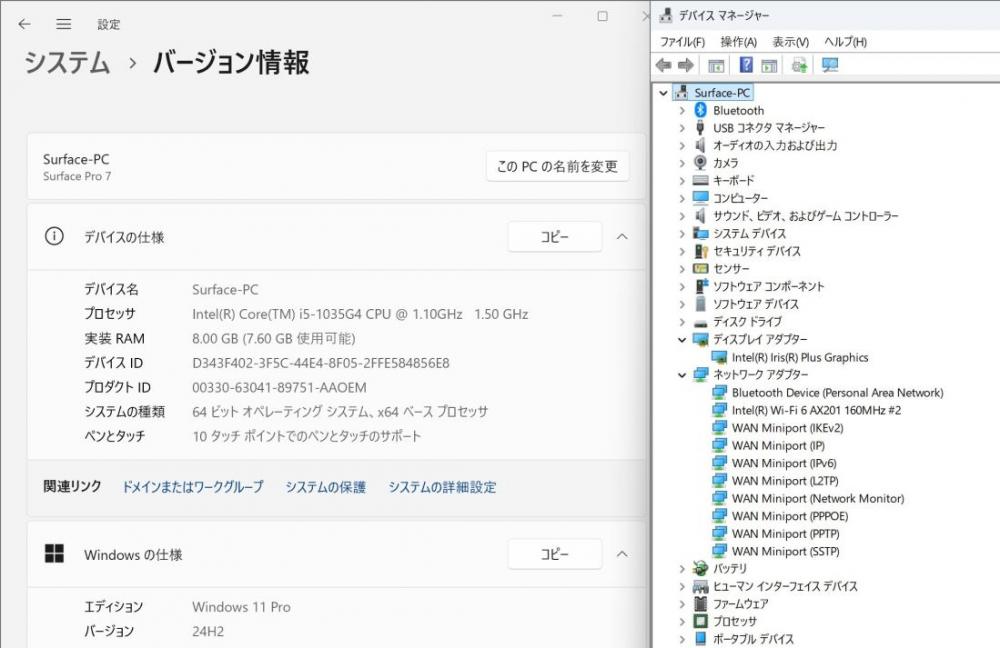Click the この PC の名前を変更 button
This screenshot has width=1000, height=648.
[557, 166]
